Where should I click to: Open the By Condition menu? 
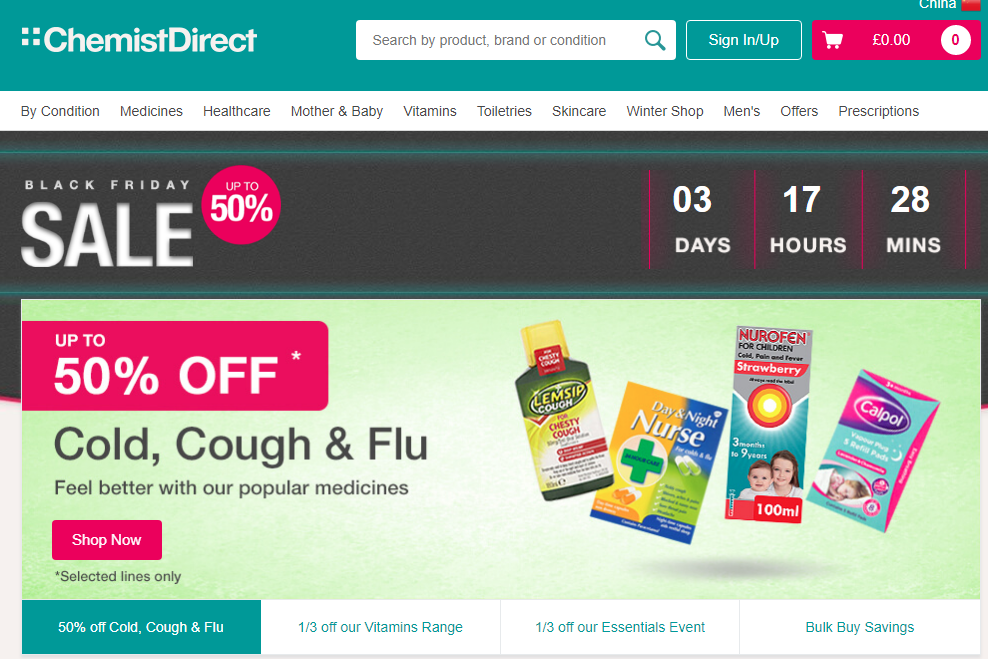pos(60,112)
